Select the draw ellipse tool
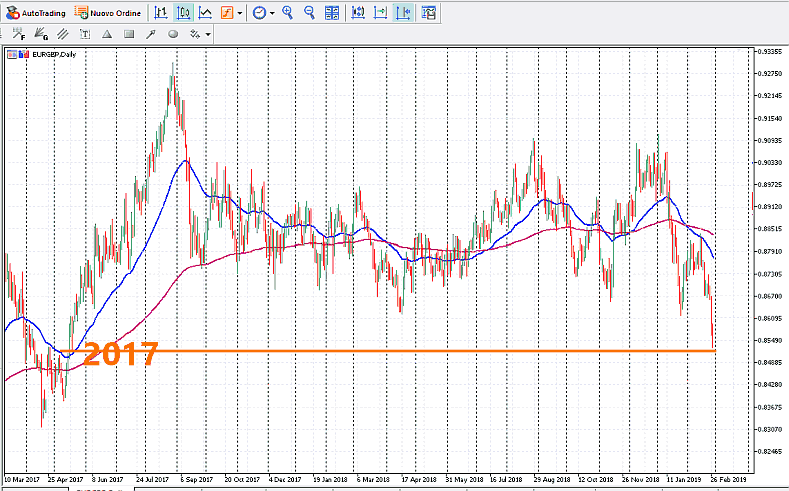The height and width of the screenshot is (491, 789). click(x=173, y=34)
